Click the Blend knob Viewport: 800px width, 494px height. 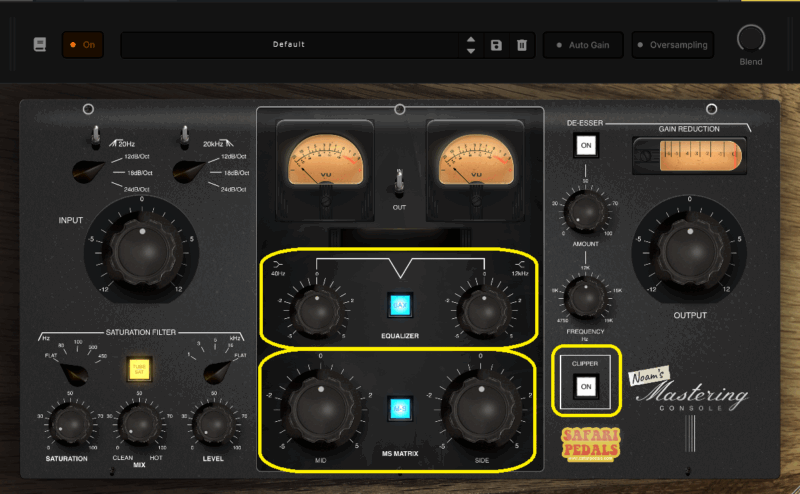coord(751,39)
